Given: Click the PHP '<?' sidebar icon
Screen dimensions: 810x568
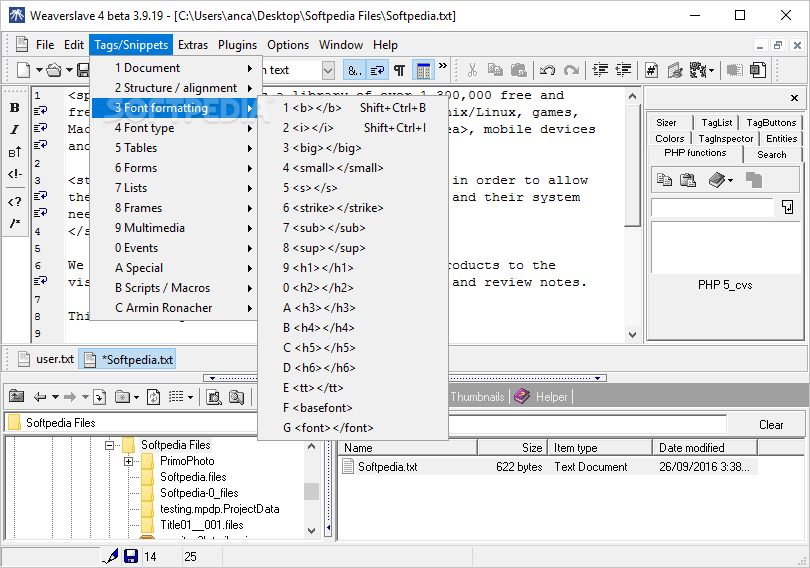Looking at the screenshot, I should click(14, 201).
